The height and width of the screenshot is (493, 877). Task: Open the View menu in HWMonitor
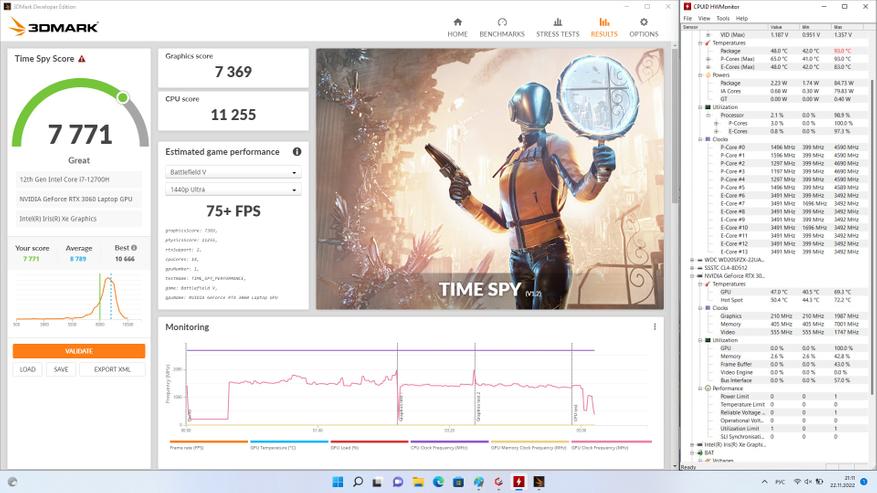click(x=704, y=18)
